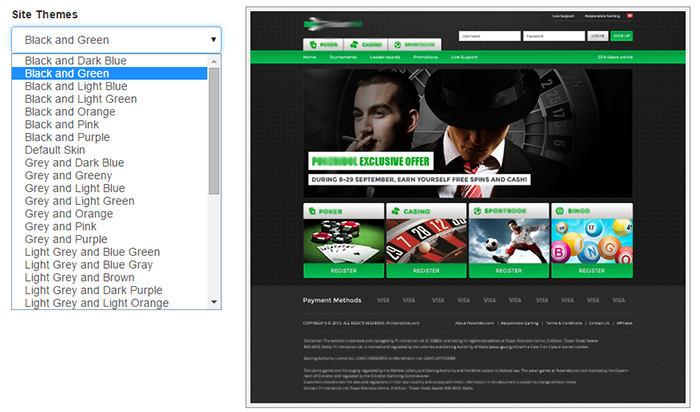Click first VISA payment method icon
700x412 pixels.
tap(383, 300)
